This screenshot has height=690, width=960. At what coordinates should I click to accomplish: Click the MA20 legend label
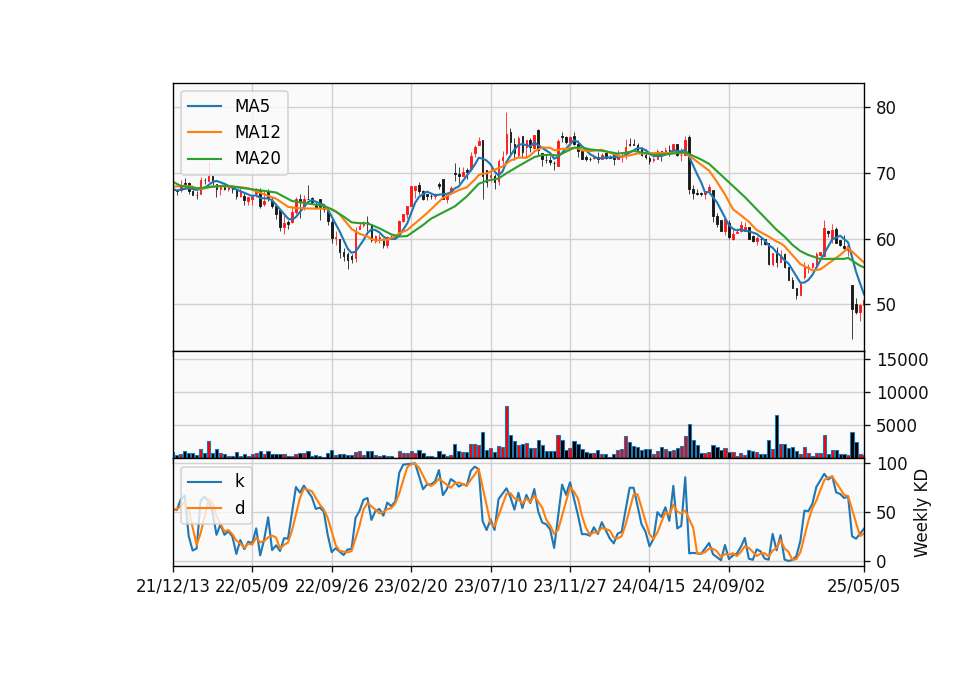(257, 158)
